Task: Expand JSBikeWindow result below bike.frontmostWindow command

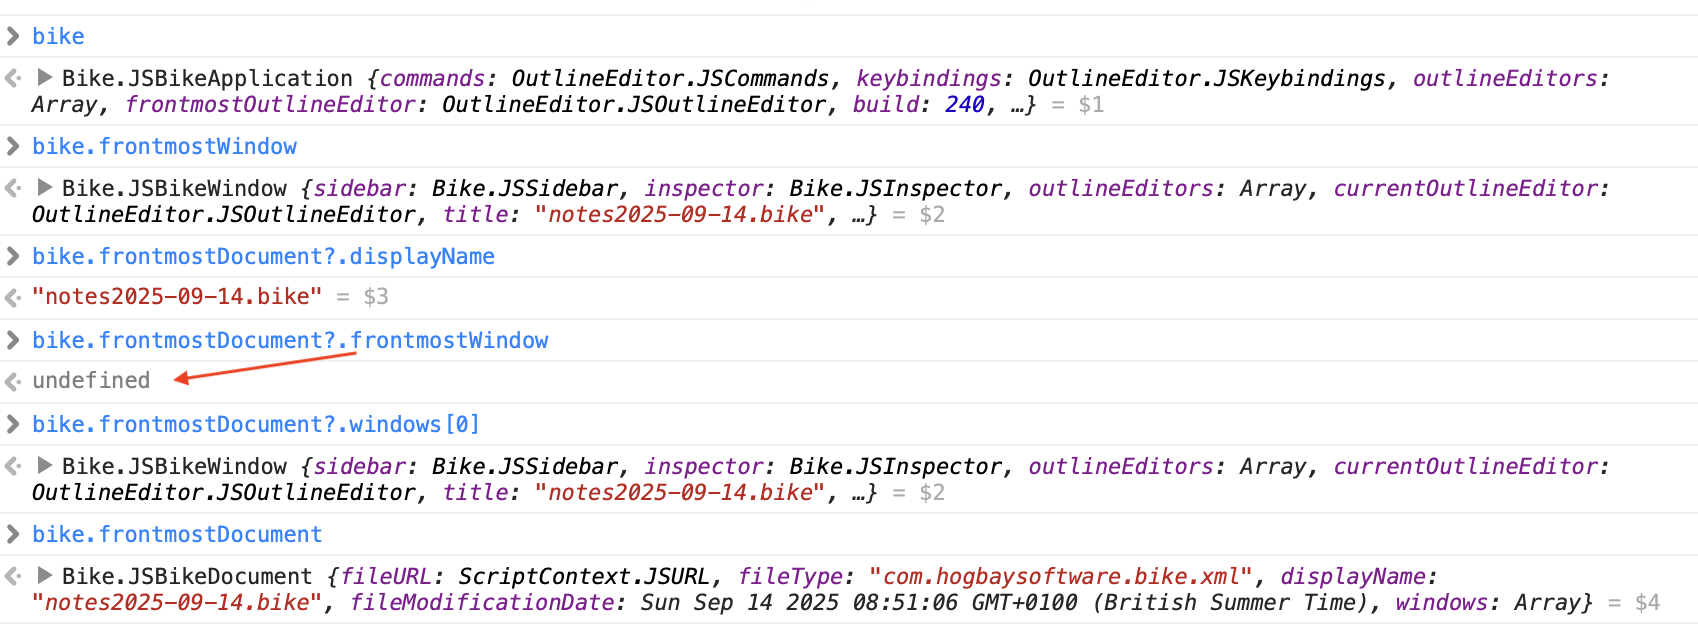Action: click(x=45, y=187)
